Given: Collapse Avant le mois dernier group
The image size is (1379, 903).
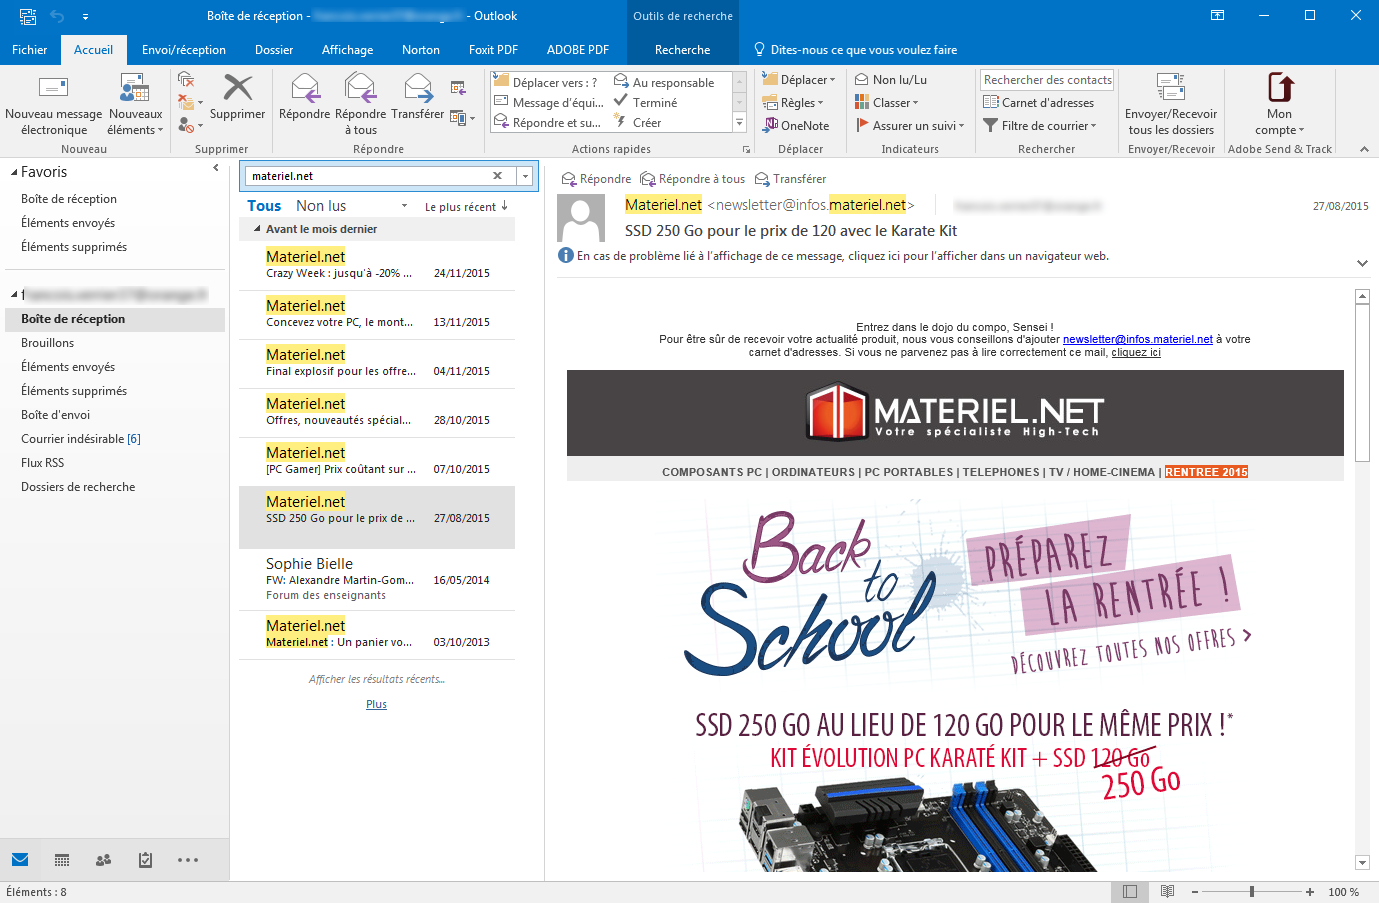Looking at the screenshot, I should (x=257, y=229).
